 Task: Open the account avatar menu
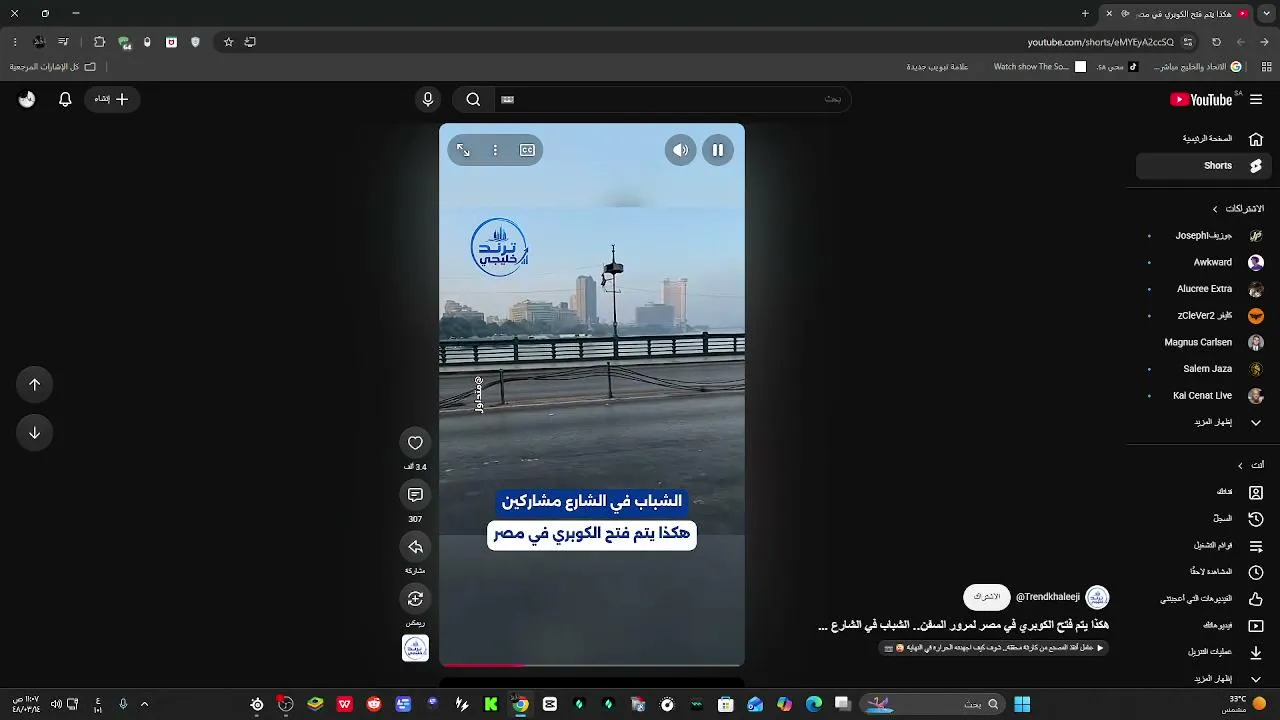tap(27, 99)
